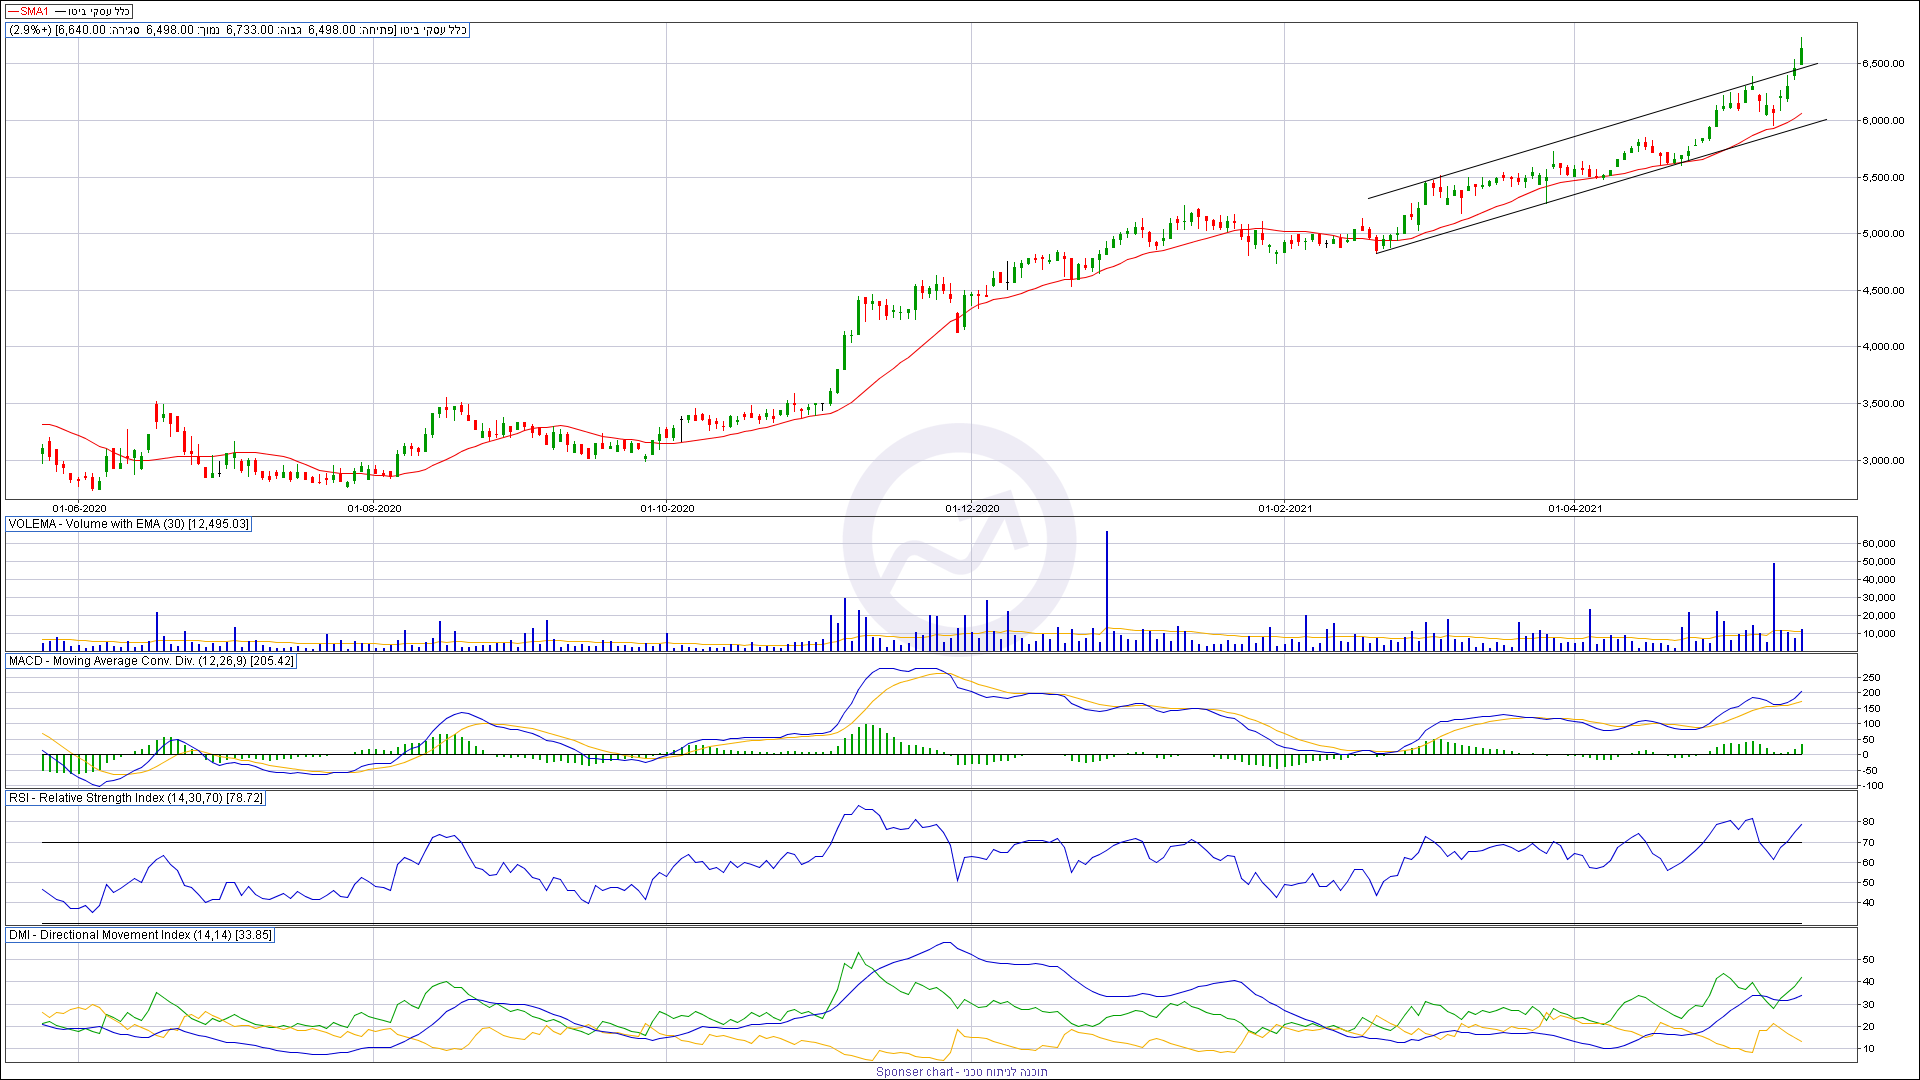This screenshot has width=1920, height=1080.
Task: Click the 01-02-2021 date marker
Action: click(x=1285, y=509)
